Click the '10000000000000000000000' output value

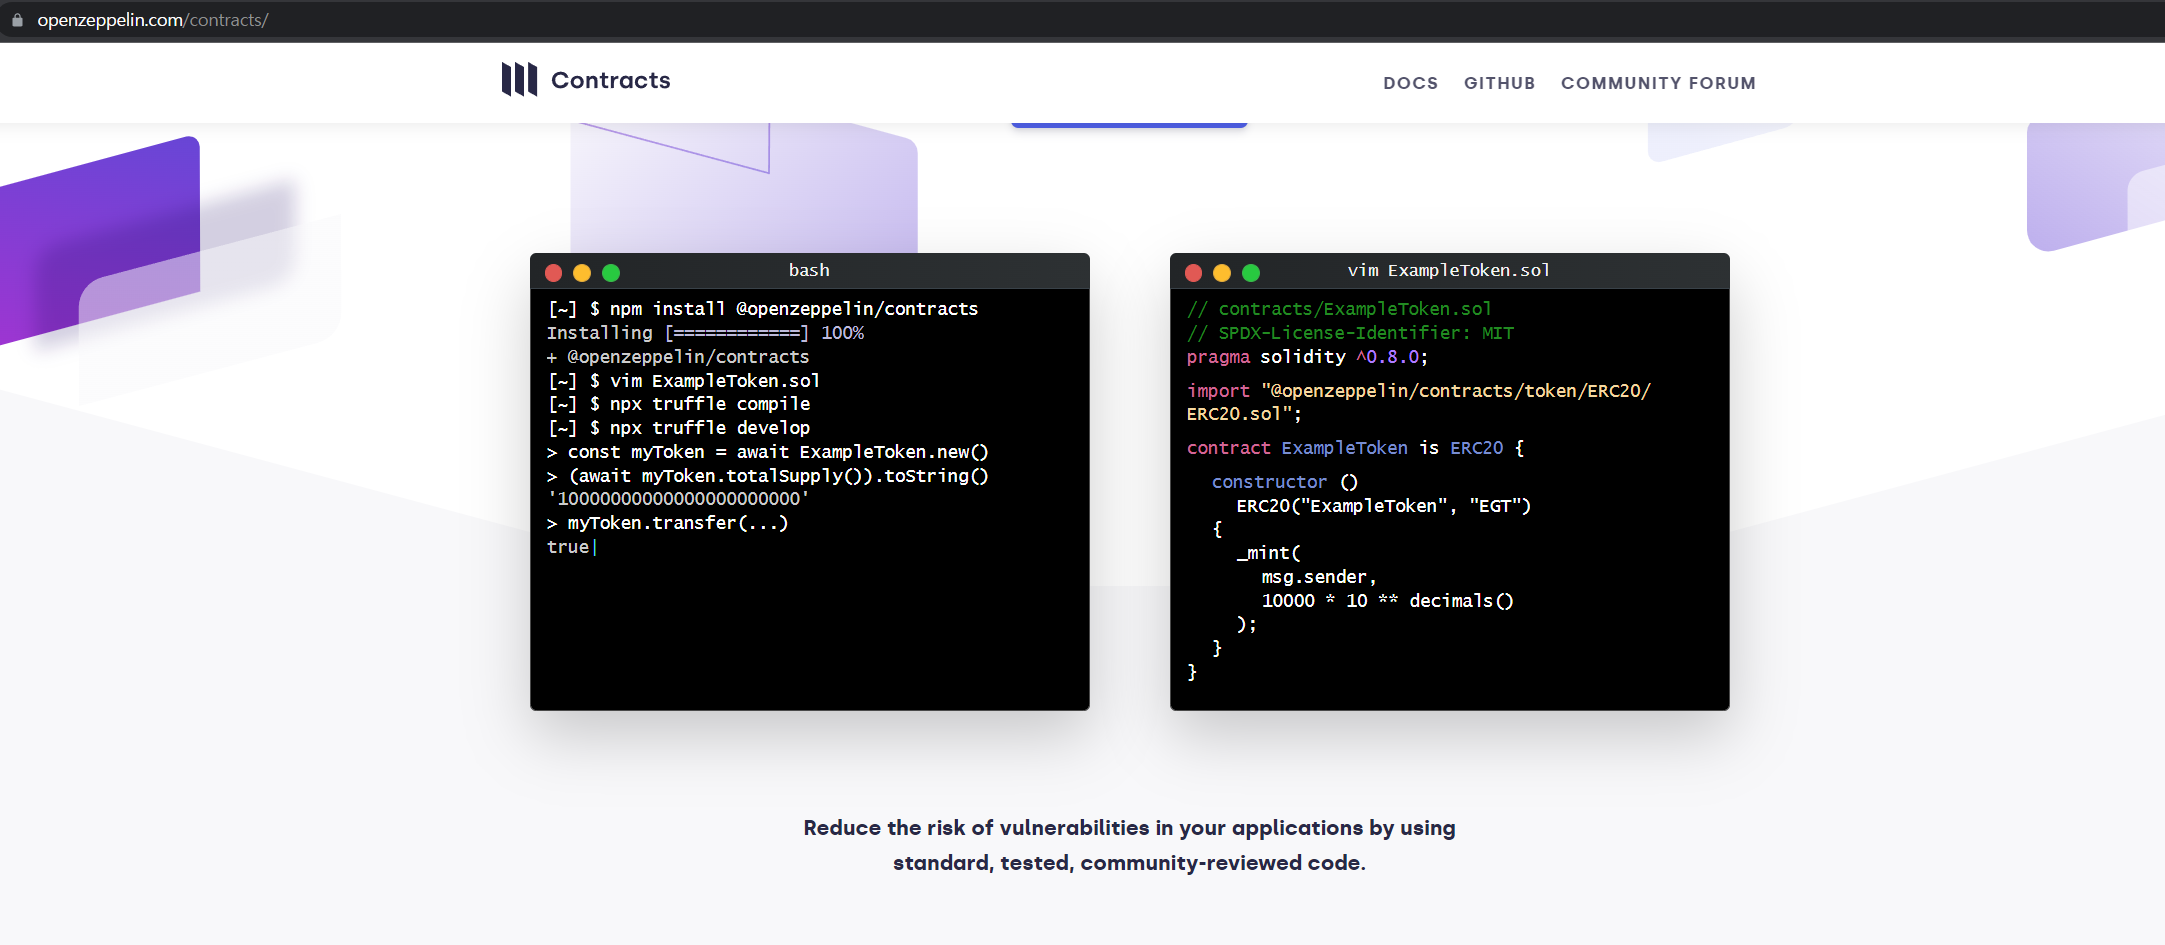click(678, 499)
